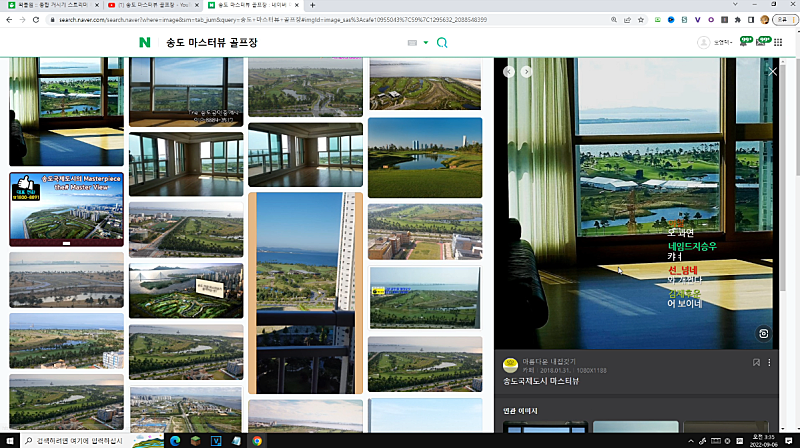
Task: Expand the search box dropdown arrow
Action: 426,43
